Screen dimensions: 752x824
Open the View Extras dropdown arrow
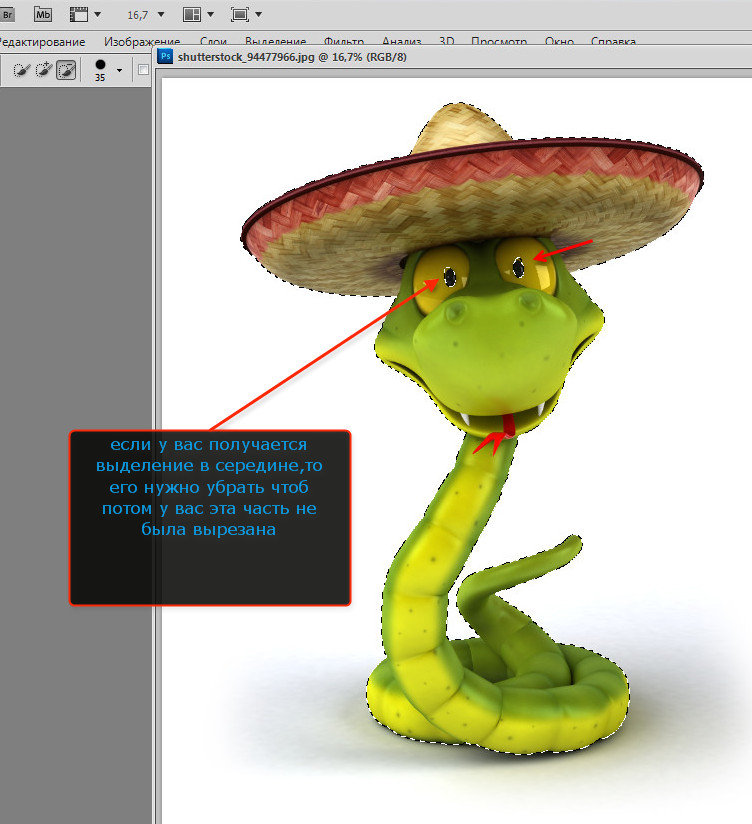pos(97,15)
